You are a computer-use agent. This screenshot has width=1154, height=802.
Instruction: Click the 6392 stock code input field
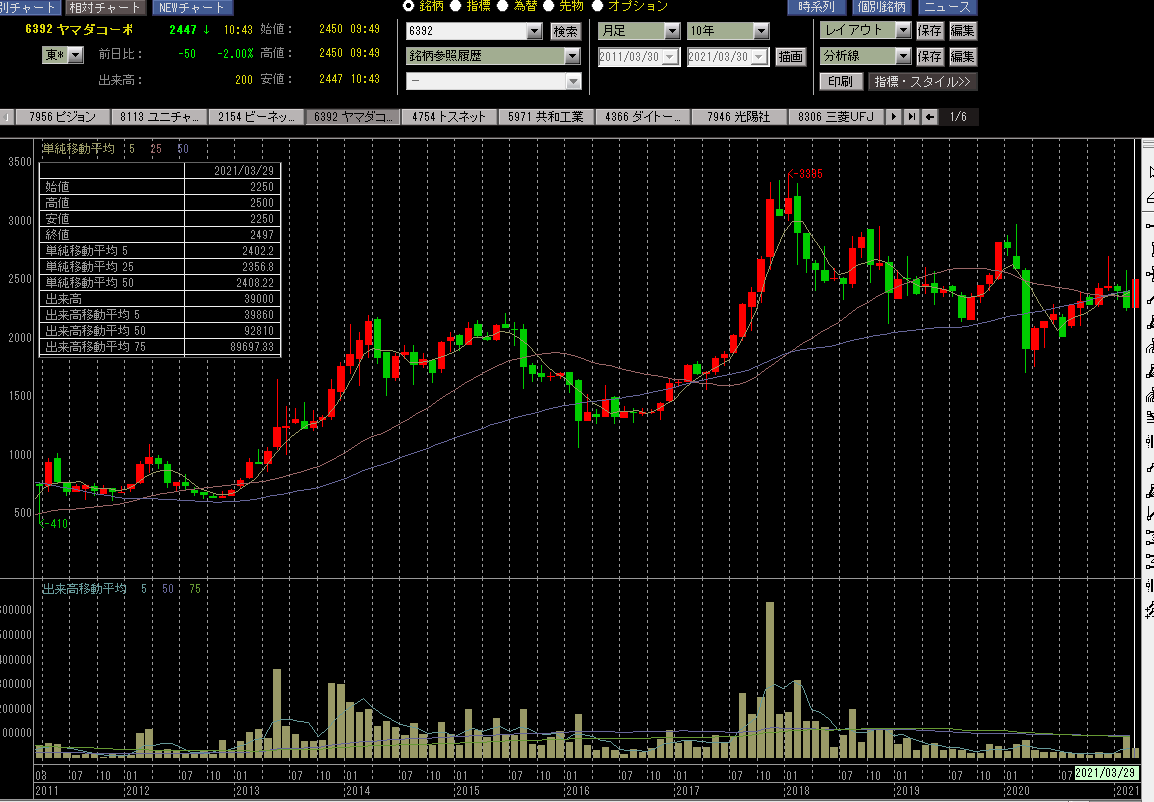(464, 31)
